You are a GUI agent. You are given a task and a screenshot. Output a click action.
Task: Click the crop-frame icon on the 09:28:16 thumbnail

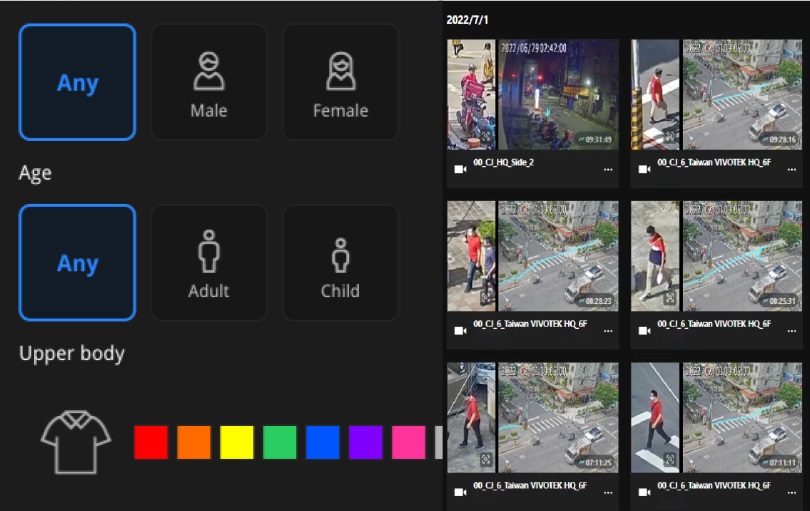670,137
